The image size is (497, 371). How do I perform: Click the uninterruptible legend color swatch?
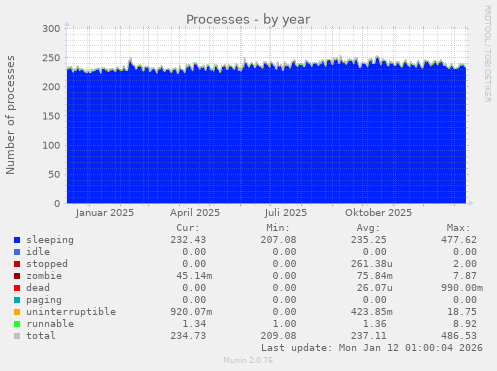pyautogui.click(x=17, y=312)
